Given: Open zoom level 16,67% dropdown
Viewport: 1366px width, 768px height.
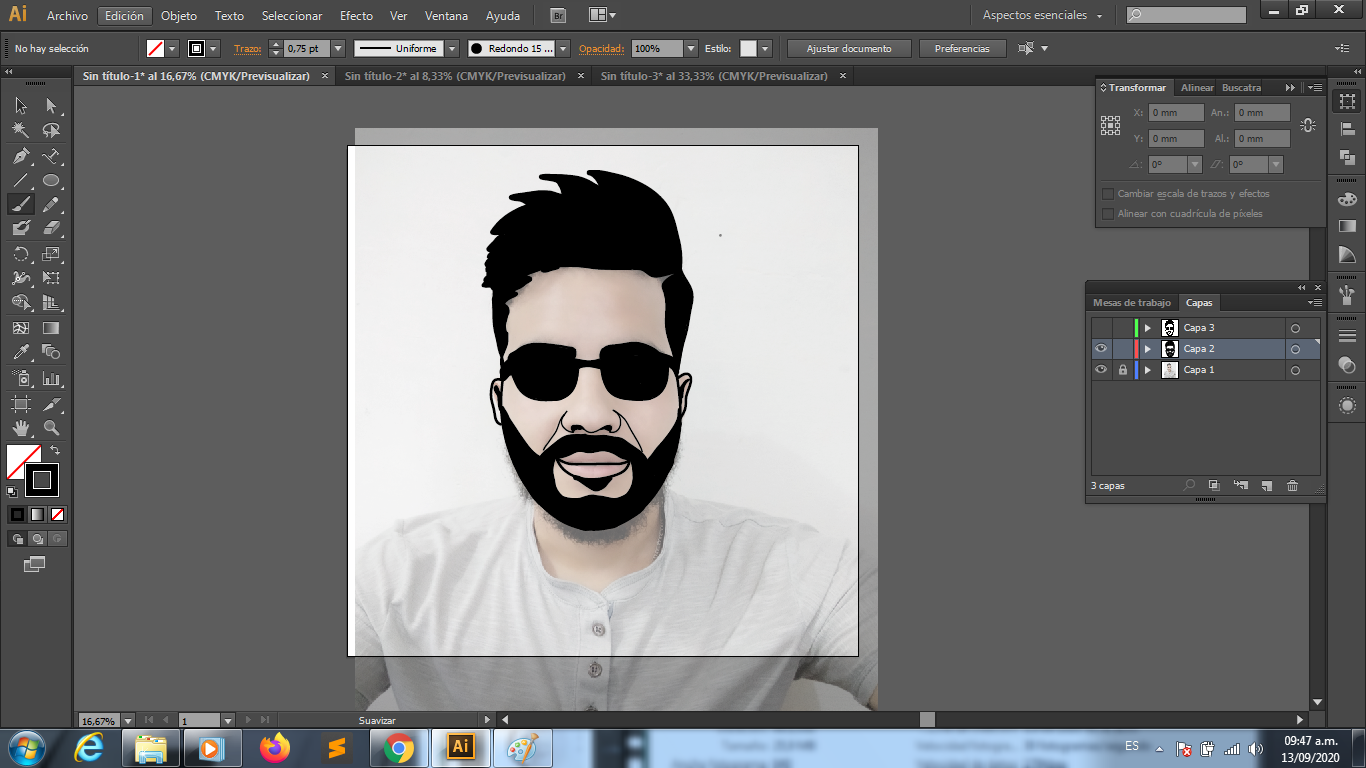Looking at the screenshot, I should click(x=126, y=720).
